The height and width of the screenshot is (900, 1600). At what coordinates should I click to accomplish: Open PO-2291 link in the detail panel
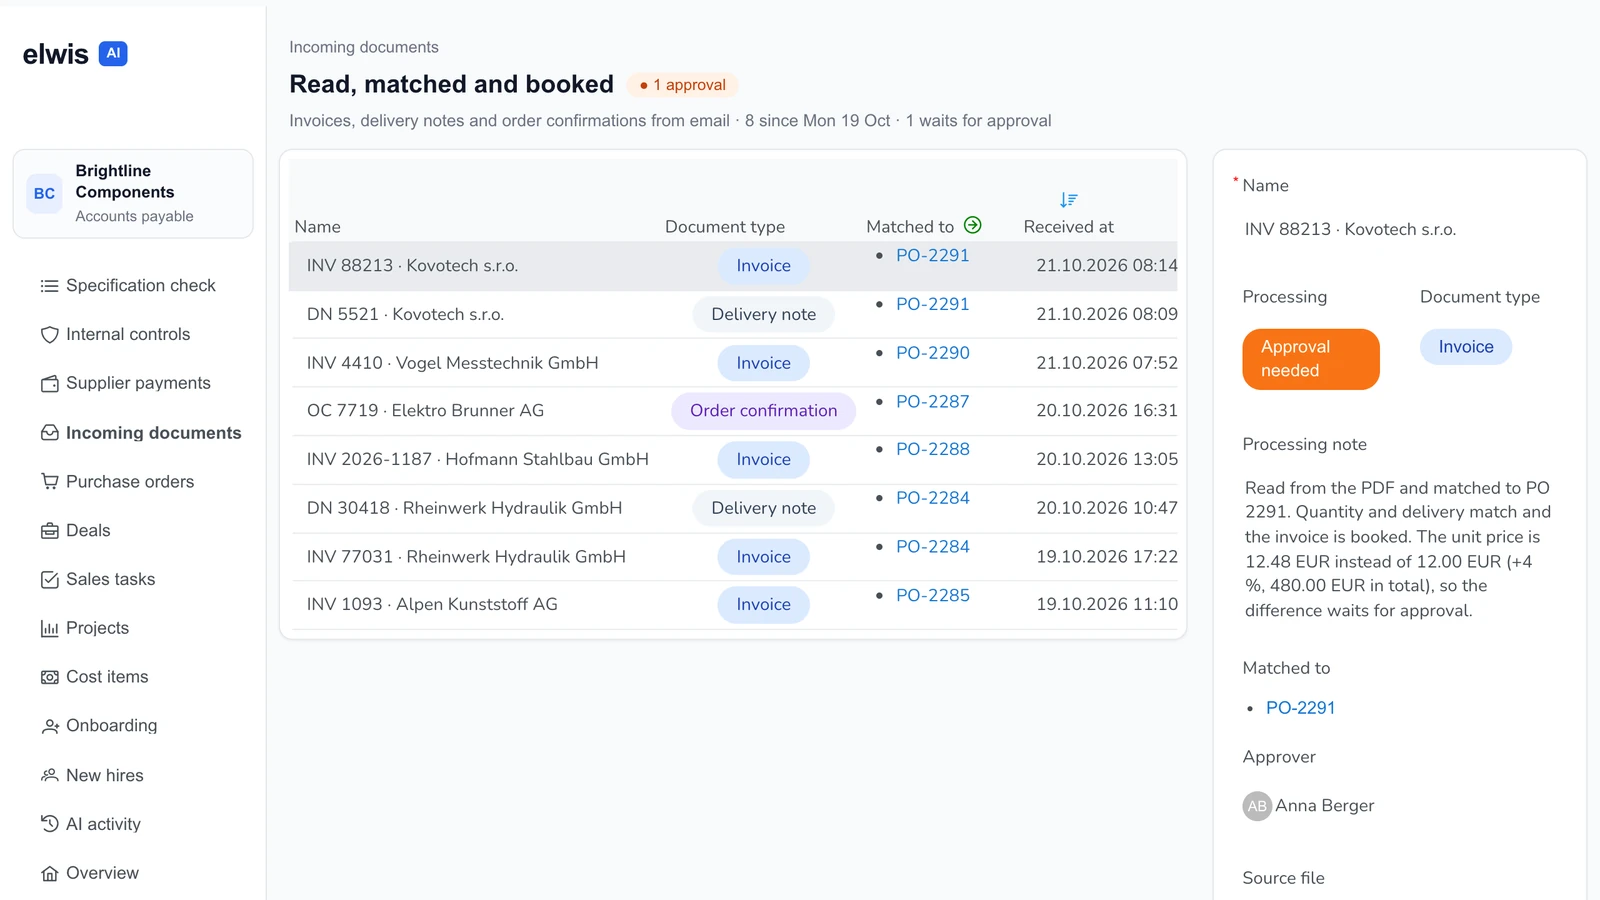[1300, 708]
